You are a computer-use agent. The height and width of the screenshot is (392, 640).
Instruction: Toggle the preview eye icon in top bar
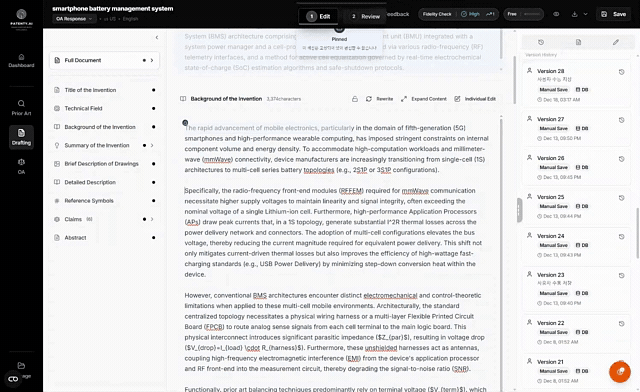coord(556,14)
